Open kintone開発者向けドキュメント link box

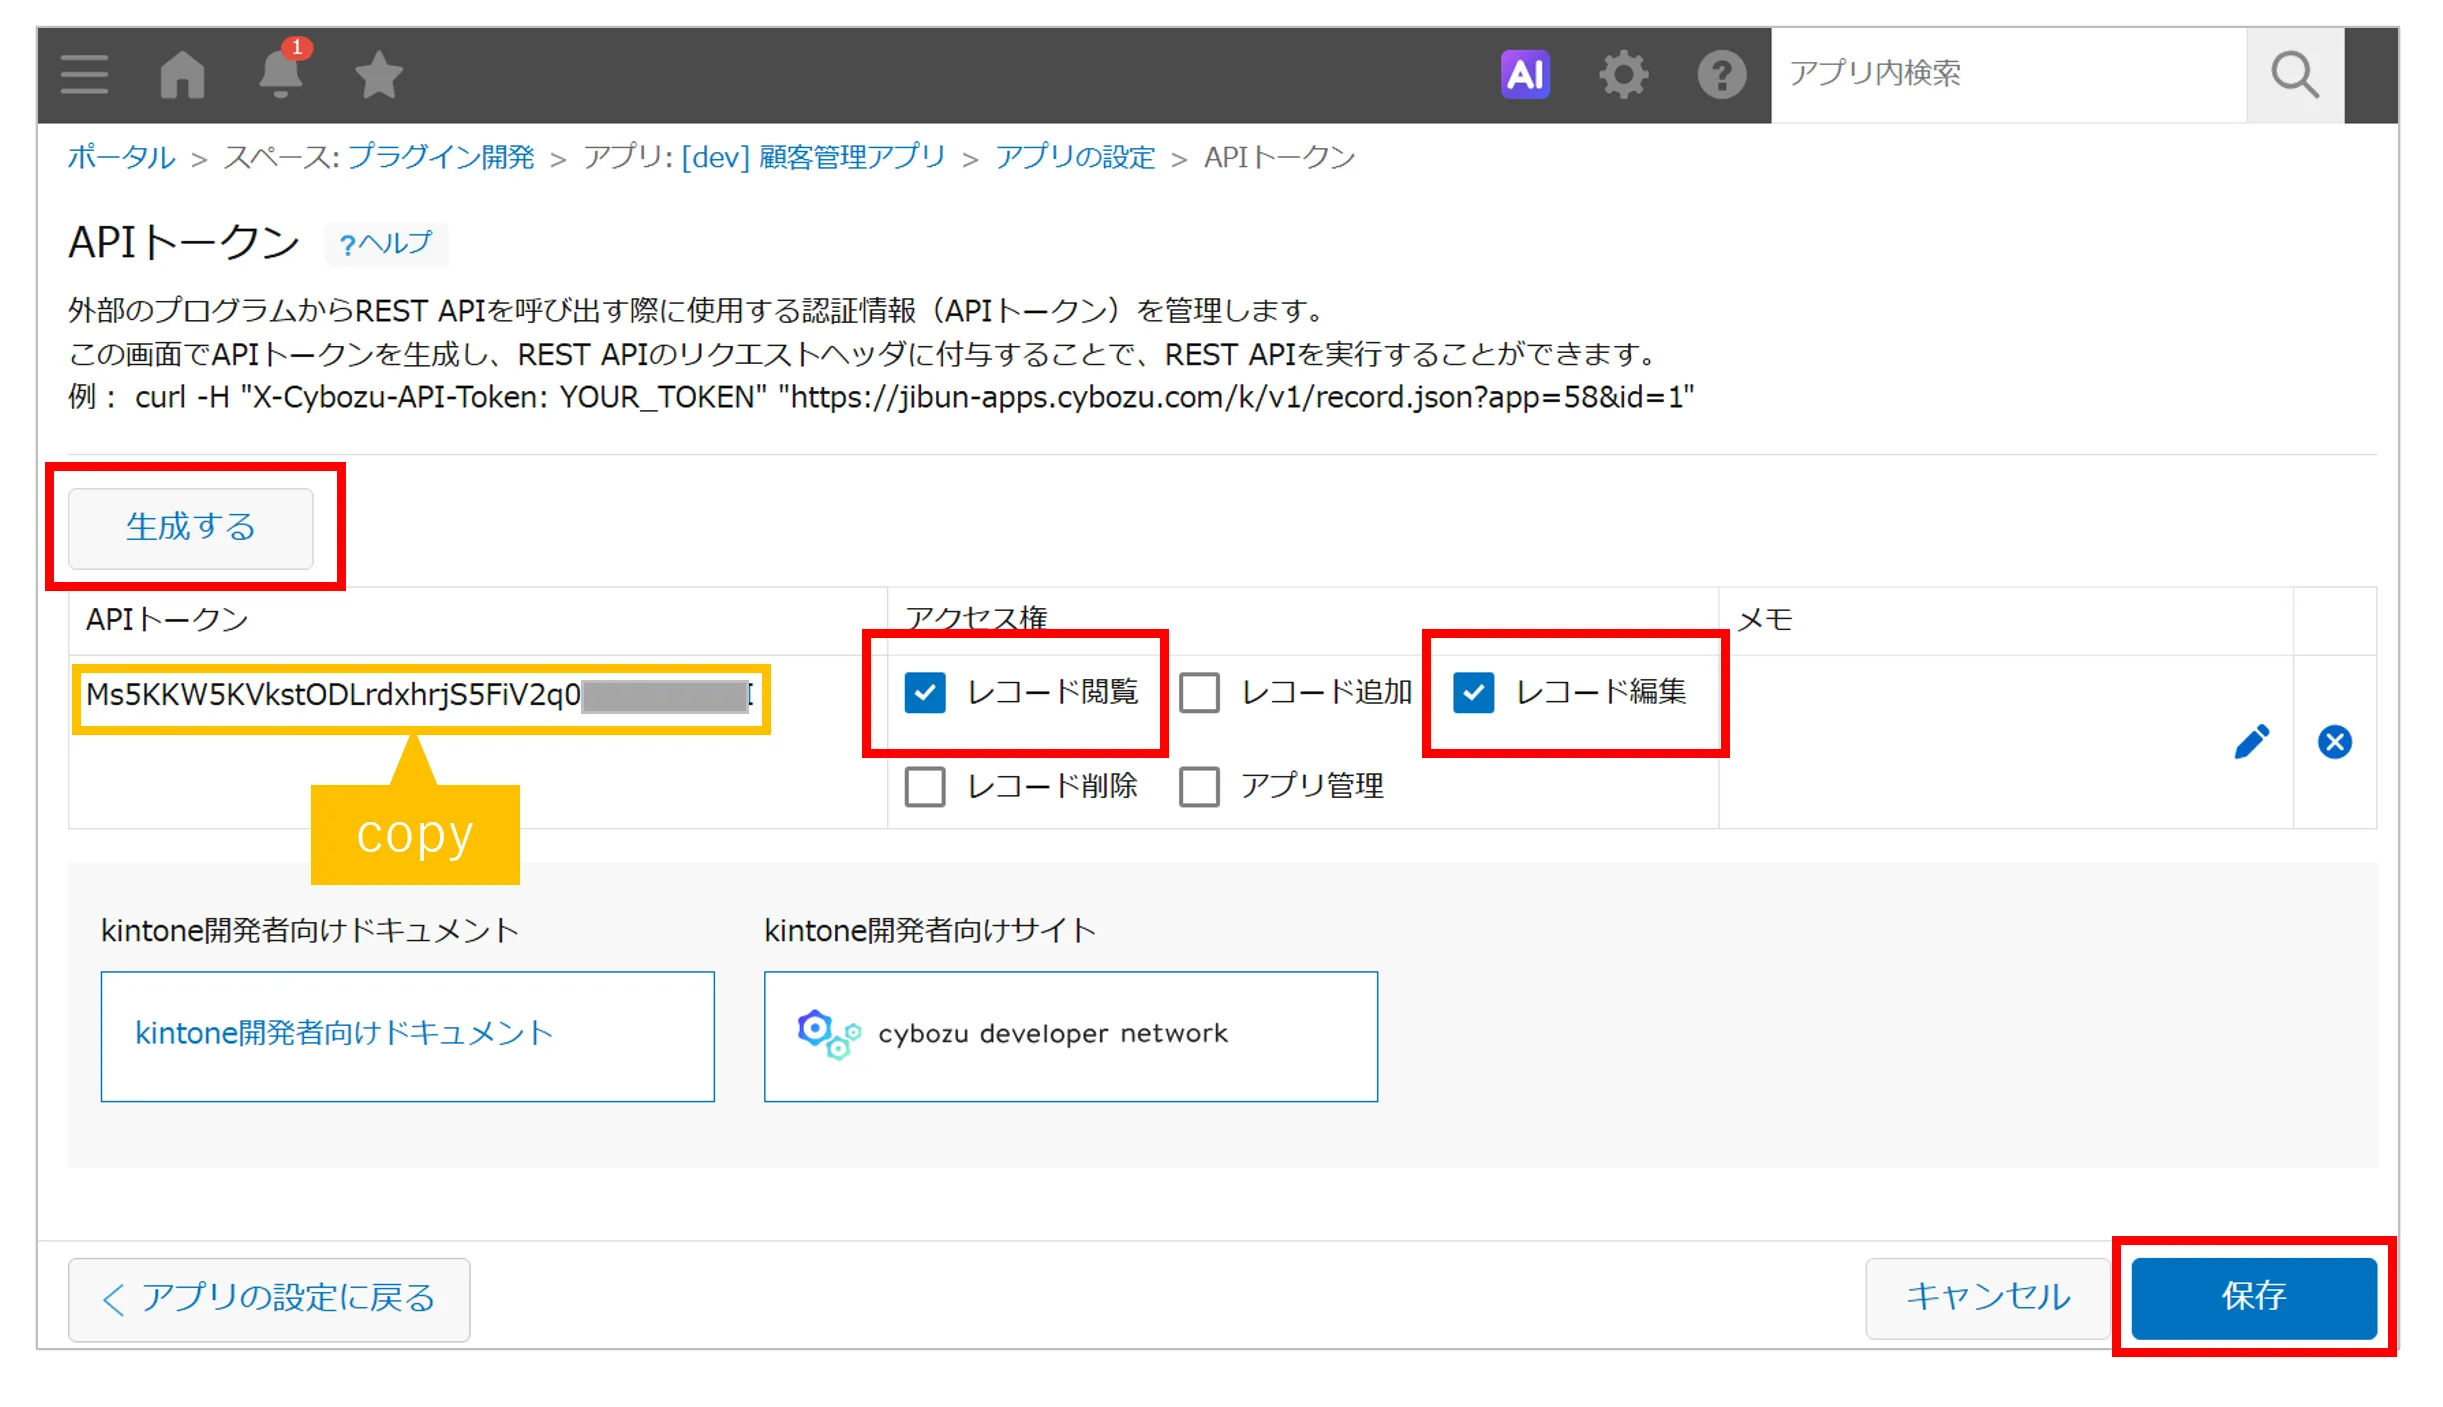coord(407,1036)
